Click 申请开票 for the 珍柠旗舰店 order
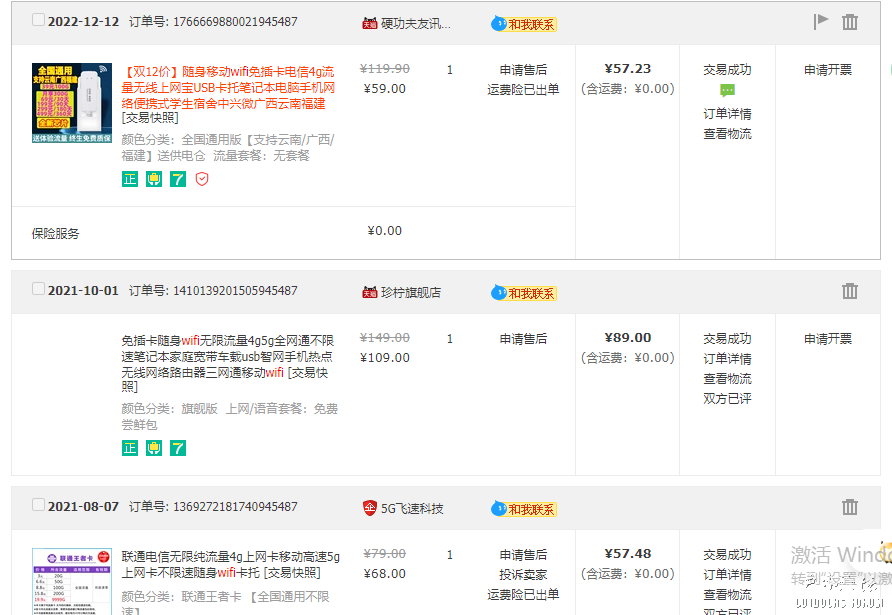Viewport: 892px width, 615px height. (x=828, y=339)
